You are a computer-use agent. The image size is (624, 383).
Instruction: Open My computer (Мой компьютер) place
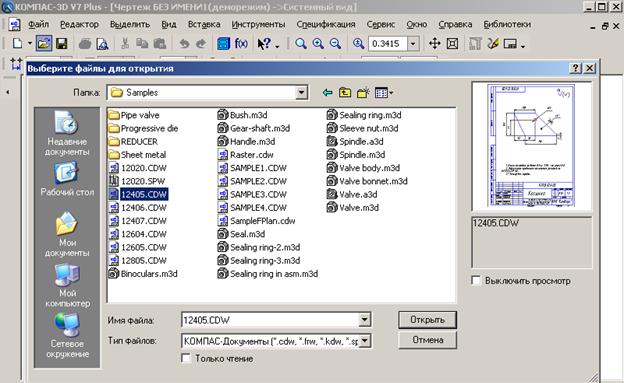67,285
